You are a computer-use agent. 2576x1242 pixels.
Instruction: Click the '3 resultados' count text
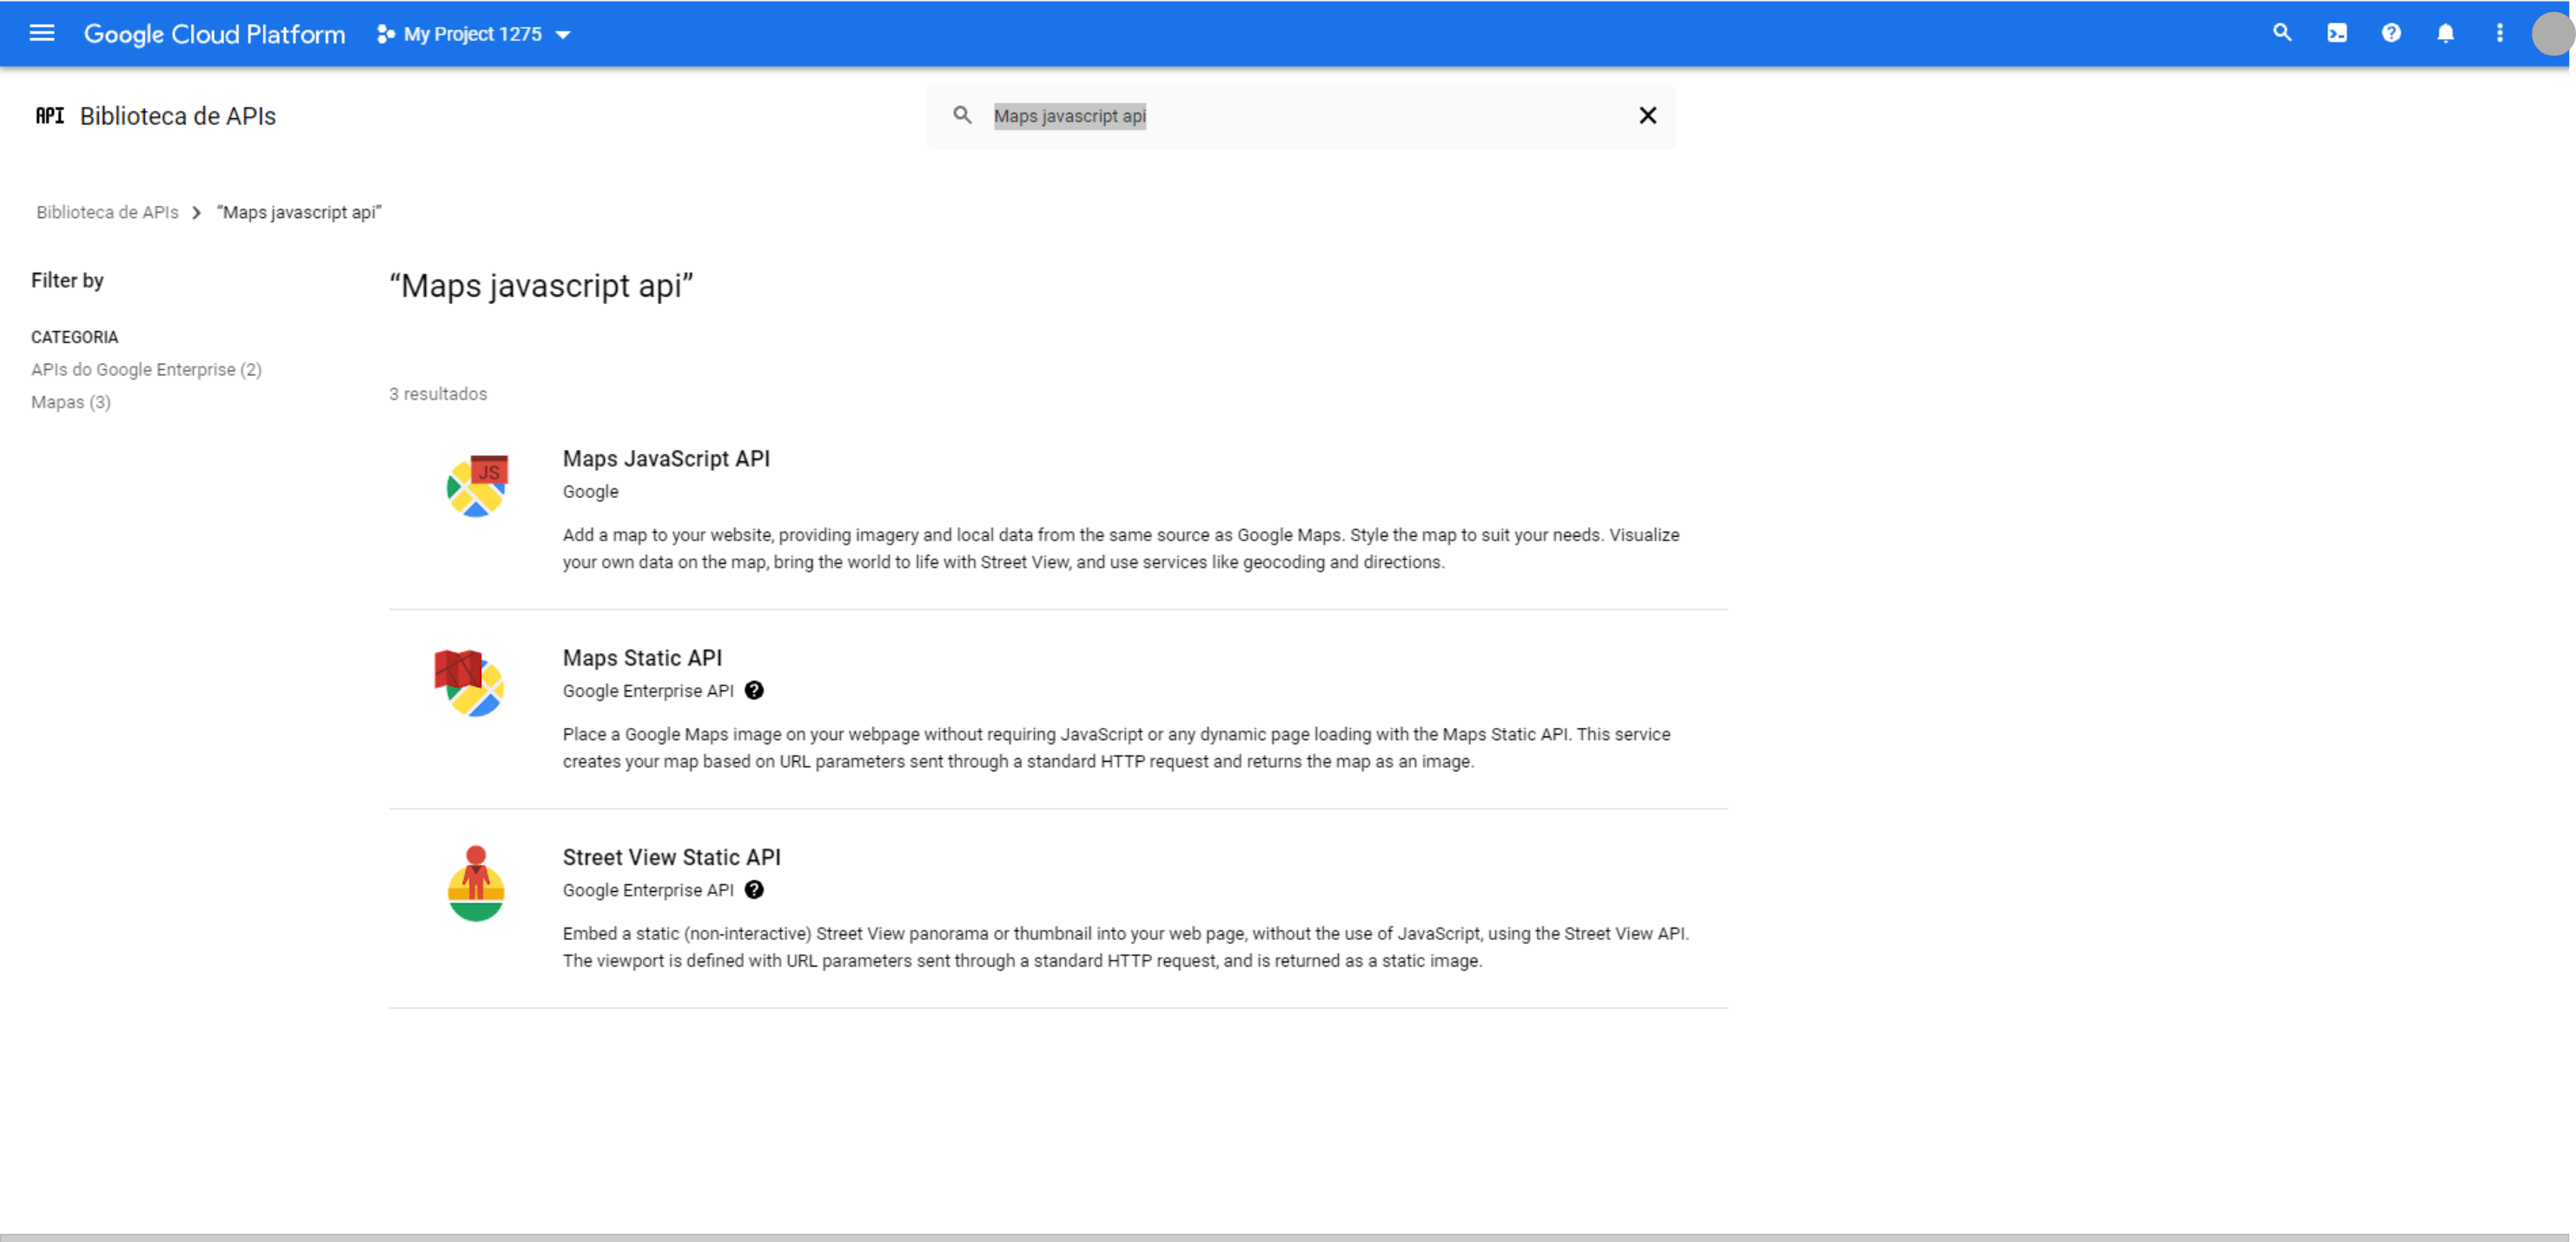pos(438,394)
